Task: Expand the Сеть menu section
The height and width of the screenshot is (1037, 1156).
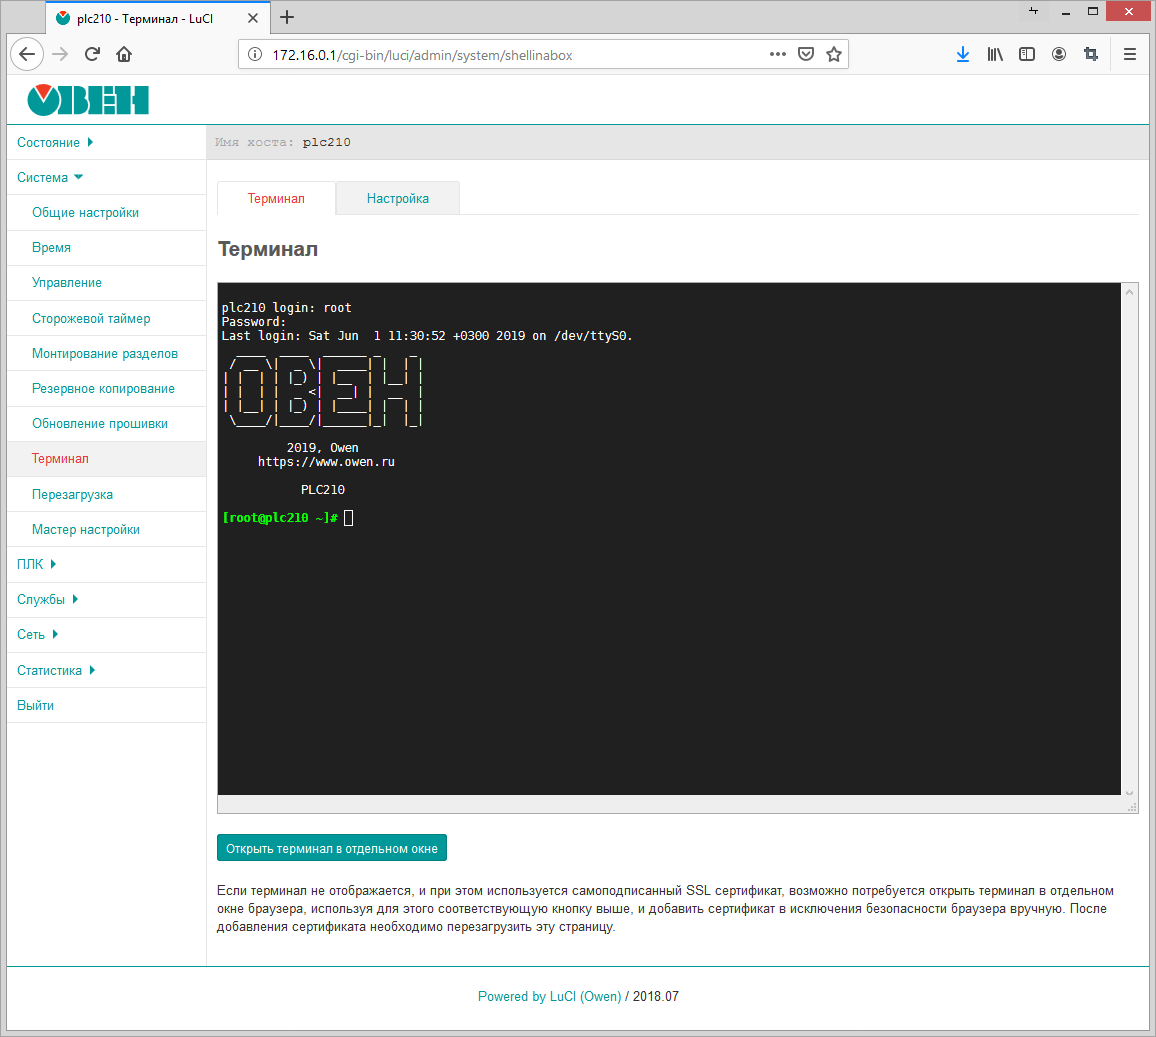Action: [37, 635]
